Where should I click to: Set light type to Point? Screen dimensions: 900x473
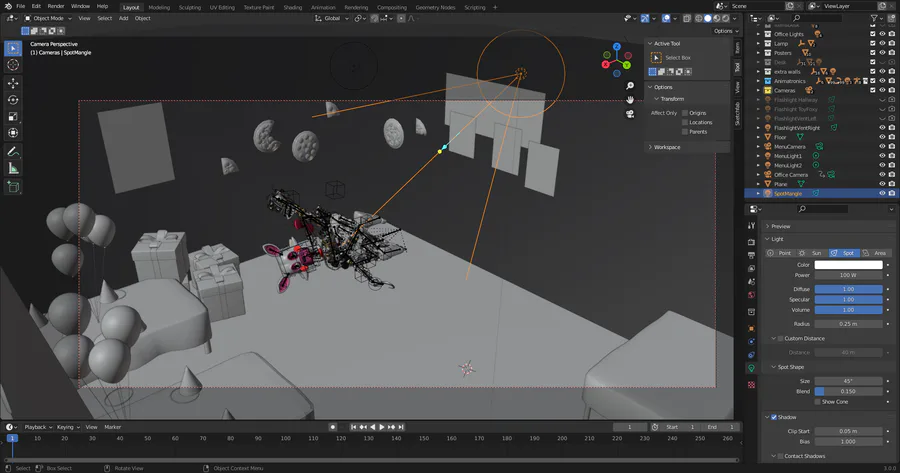coord(780,253)
